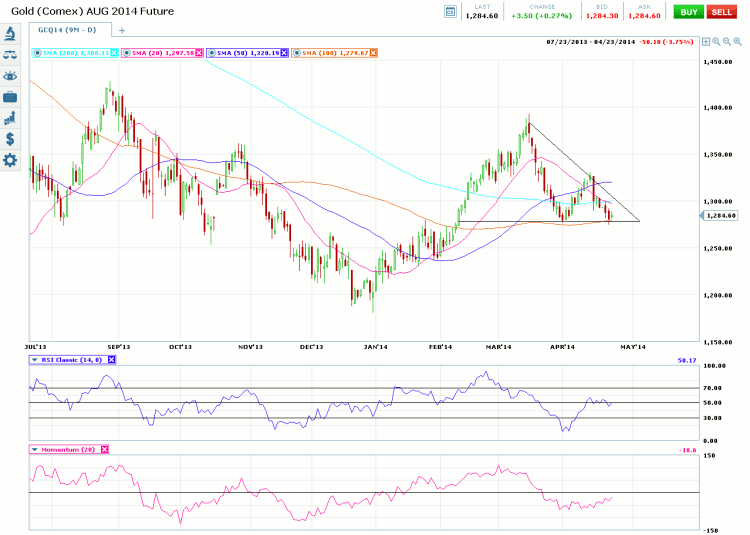Open the gear settings icon in sidebar
Image resolution: width=750 pixels, height=535 pixels.
(10, 160)
